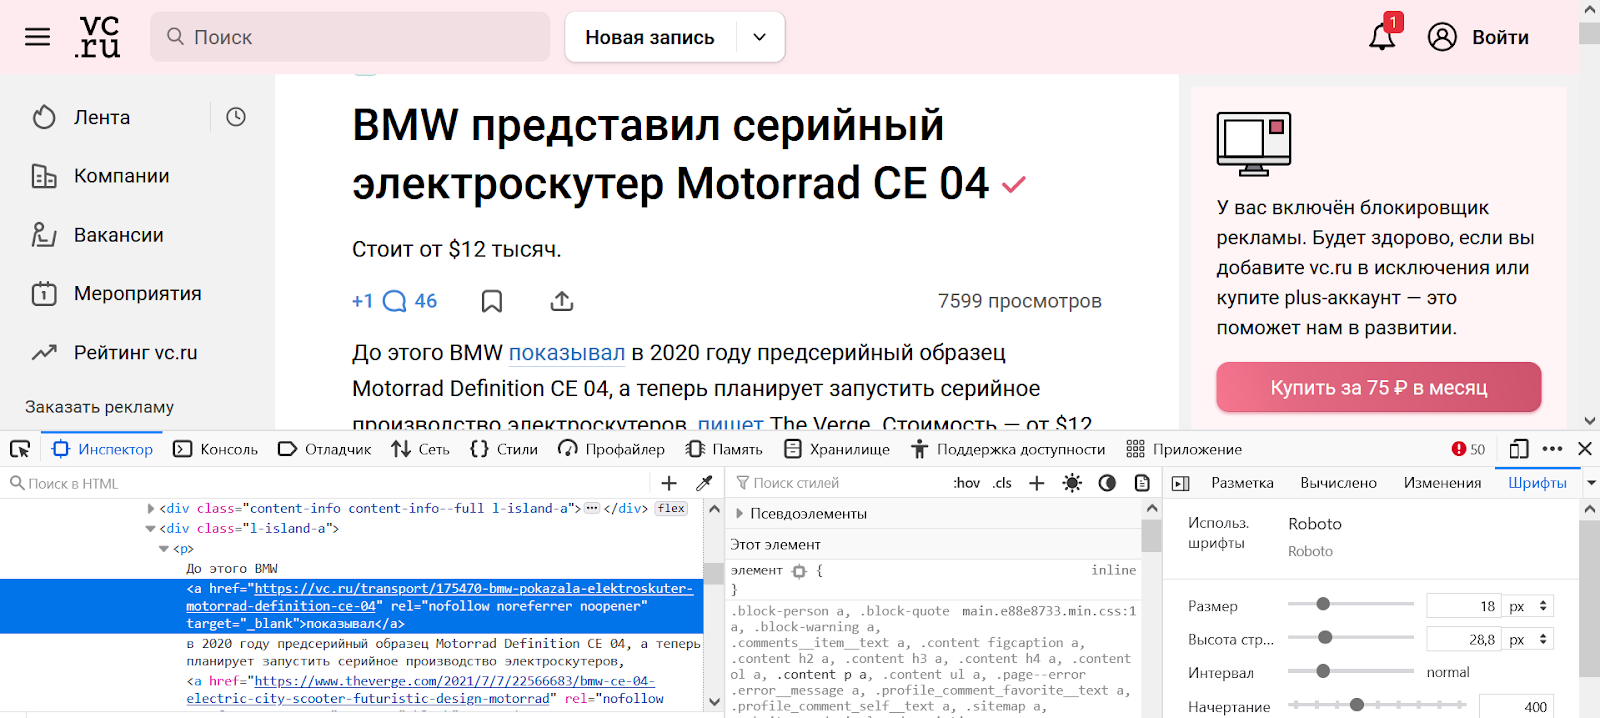1600x718 pixels.
Task: Activate the element picker in devtools
Action: pyautogui.click(x=20, y=449)
